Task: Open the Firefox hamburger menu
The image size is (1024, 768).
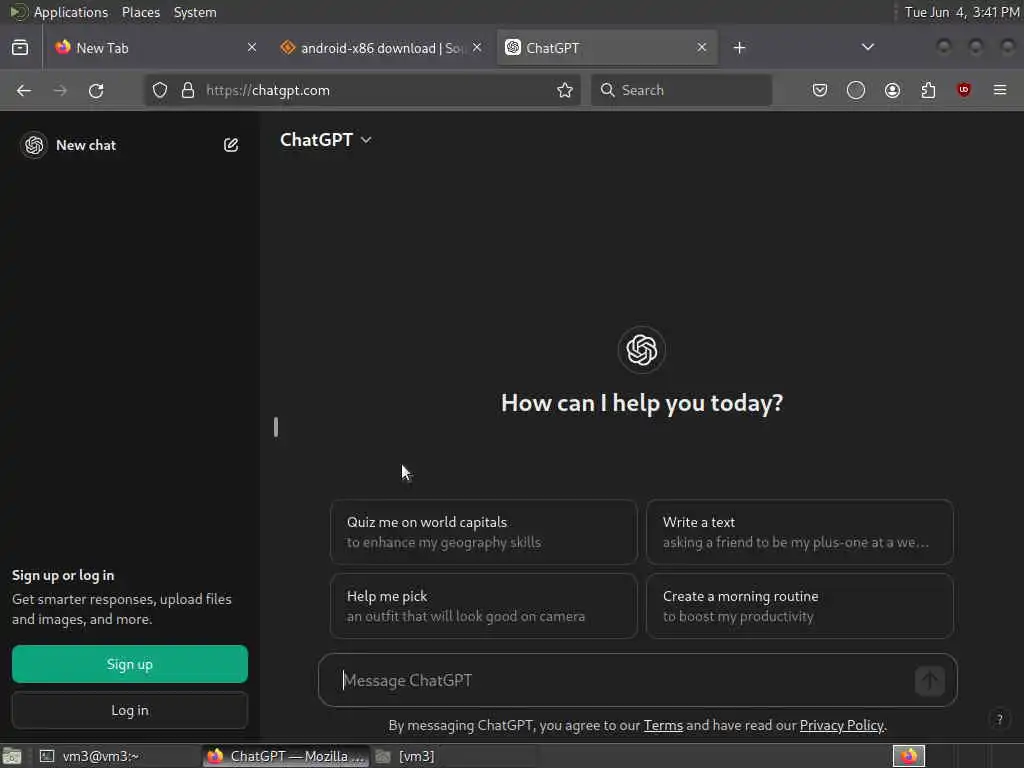Action: [1000, 90]
